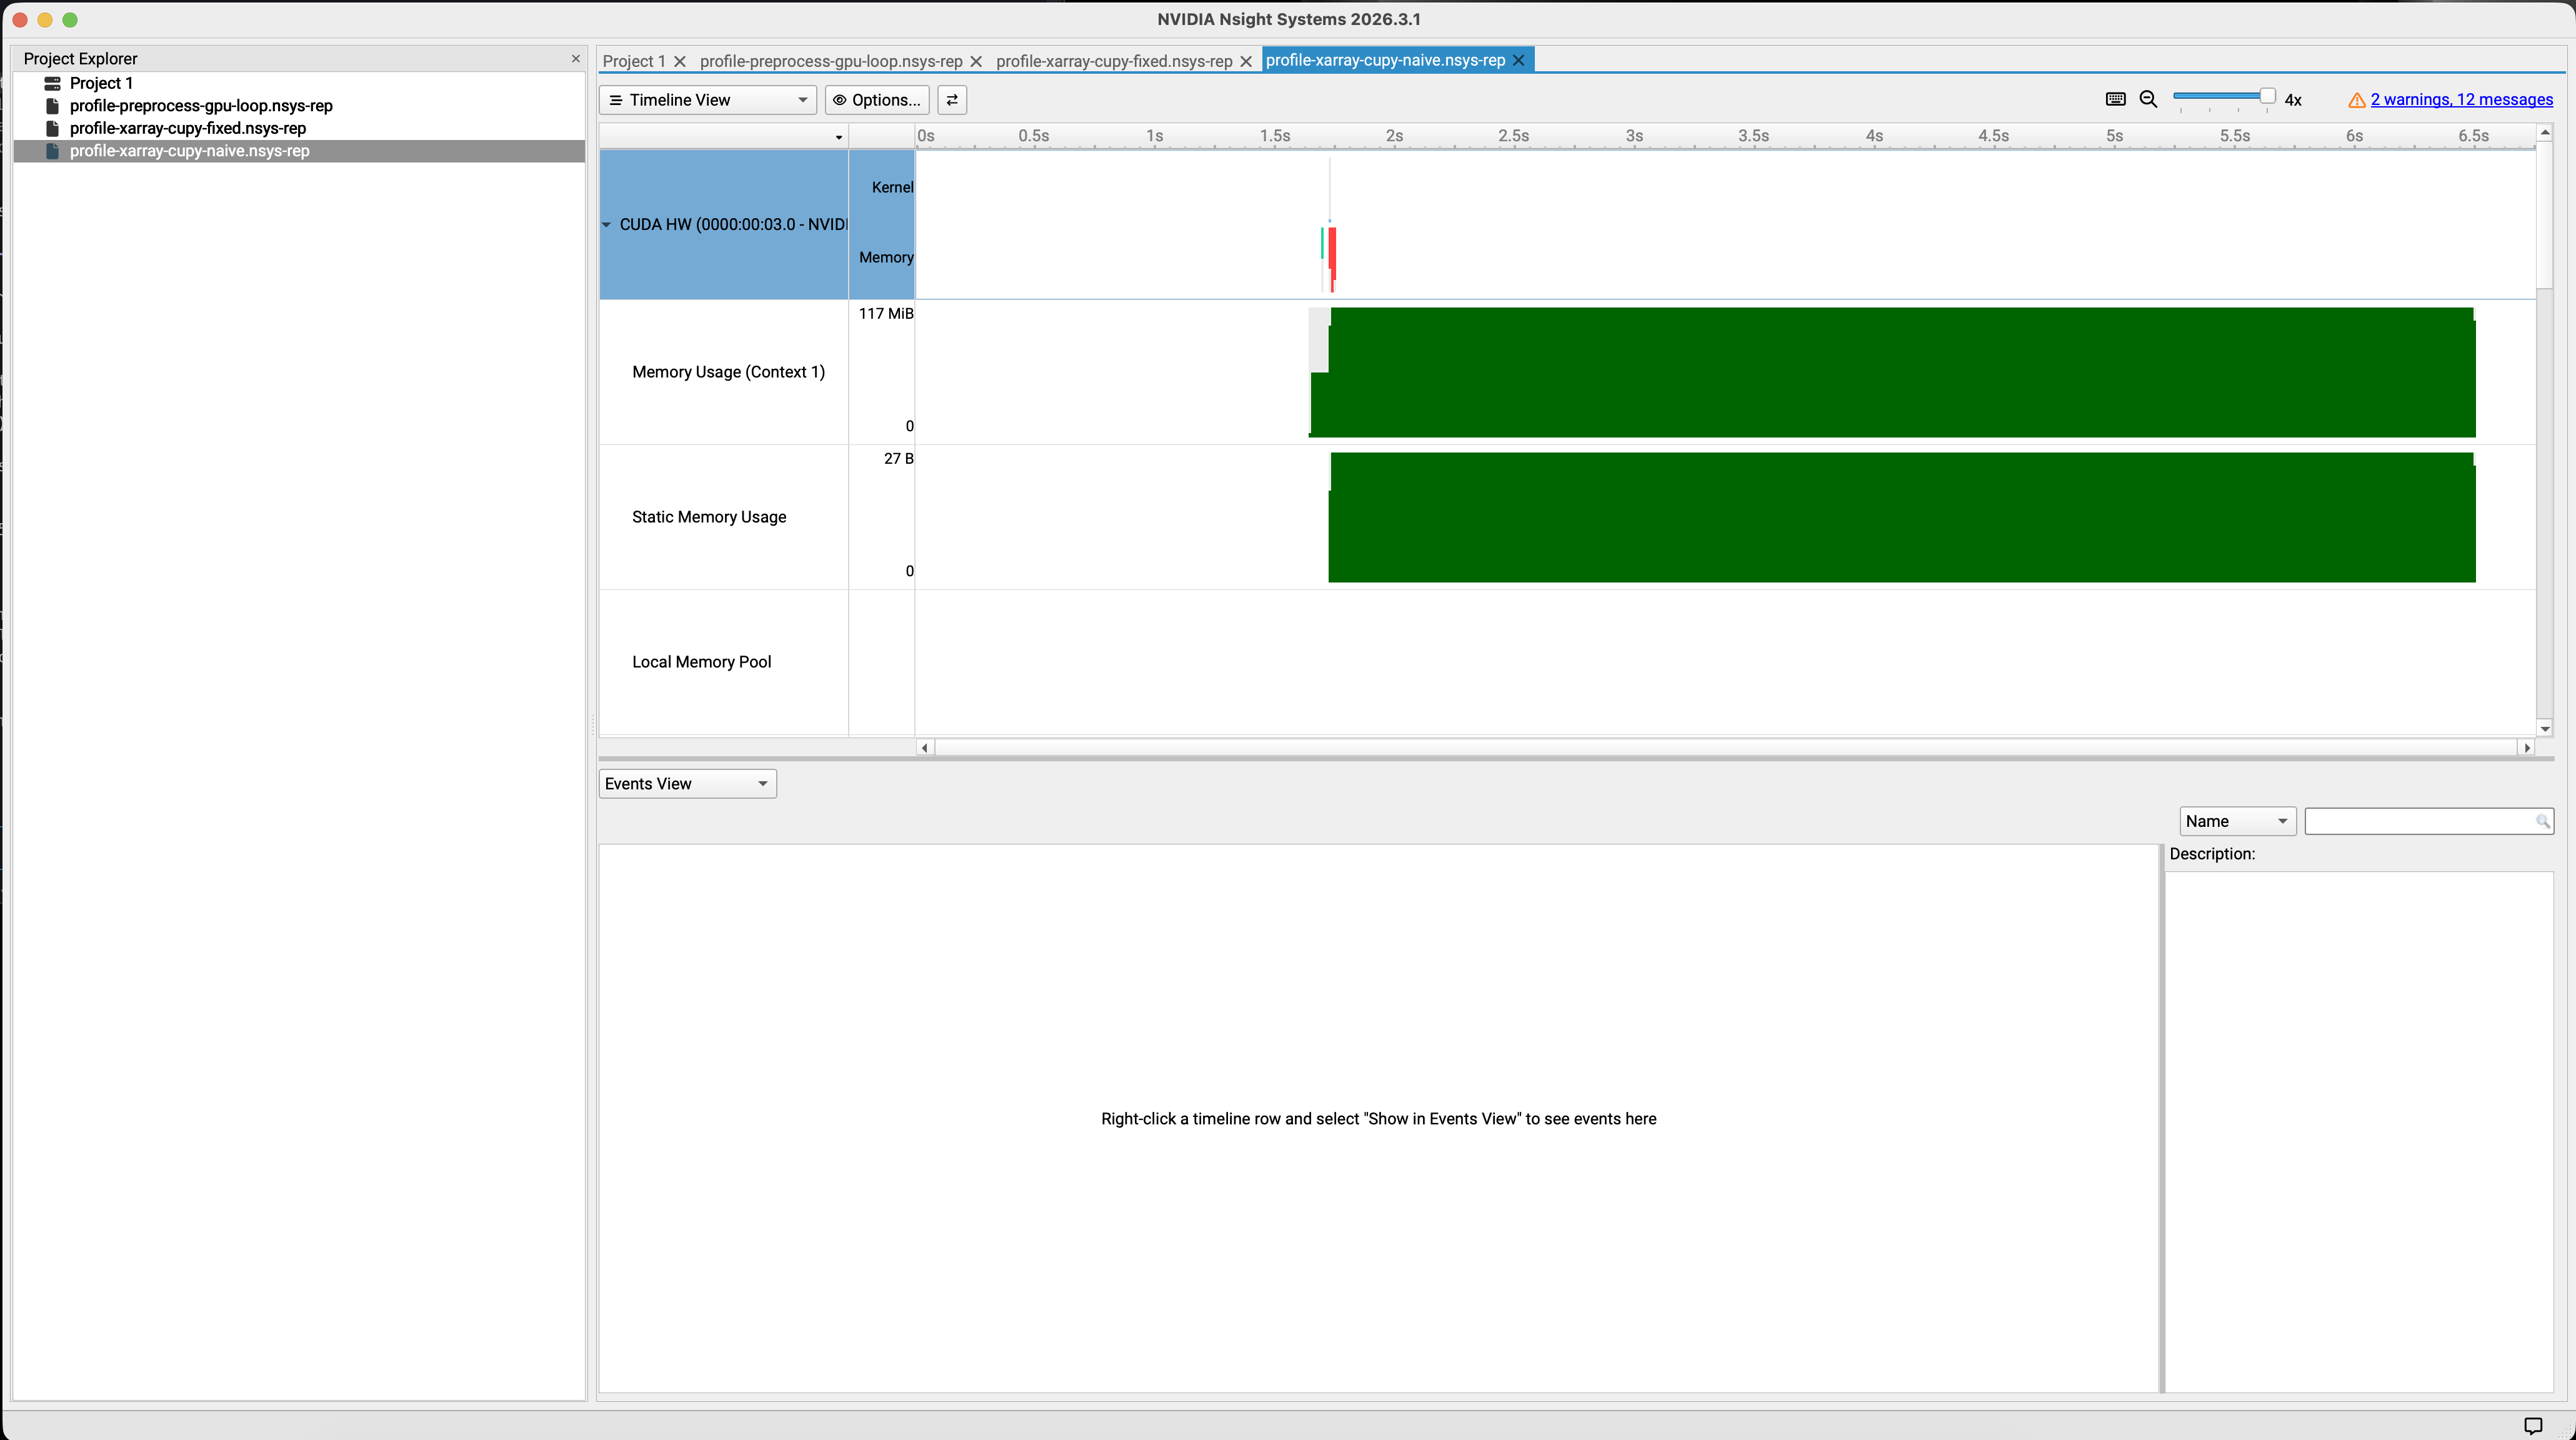Click the zoom out magnifier icon
This screenshot has height=1440, width=2576.
(2148, 99)
